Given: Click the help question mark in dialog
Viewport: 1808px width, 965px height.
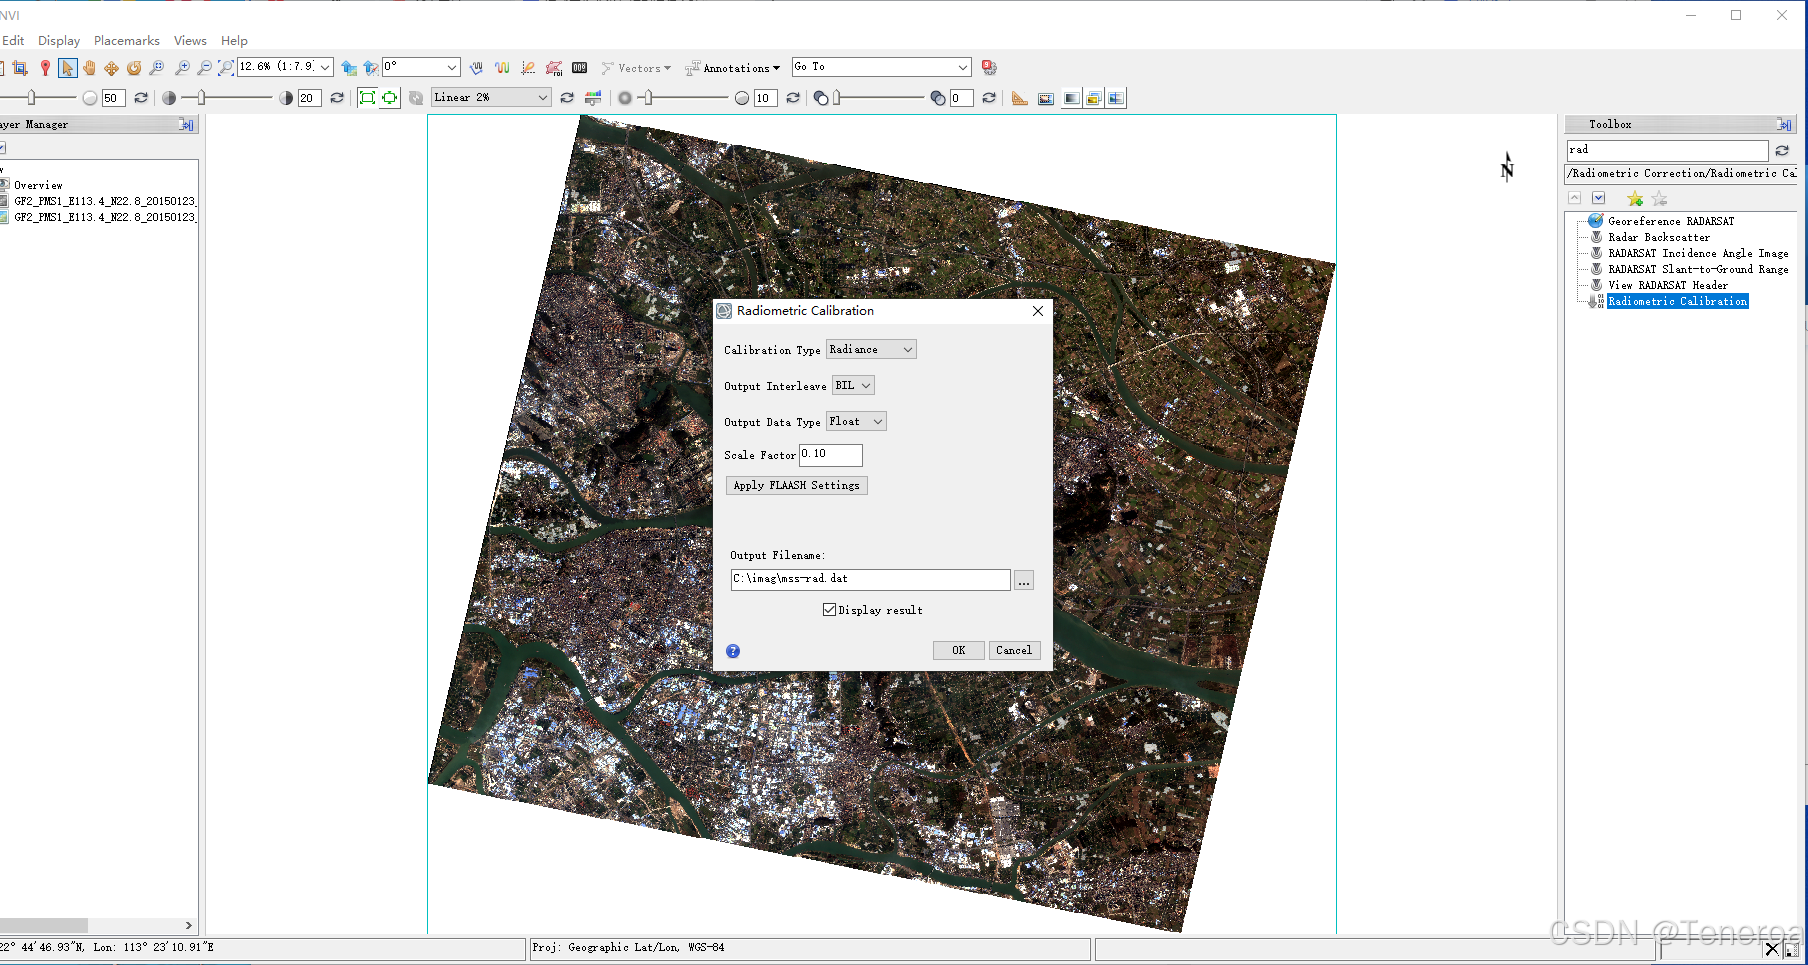Looking at the screenshot, I should pos(733,651).
